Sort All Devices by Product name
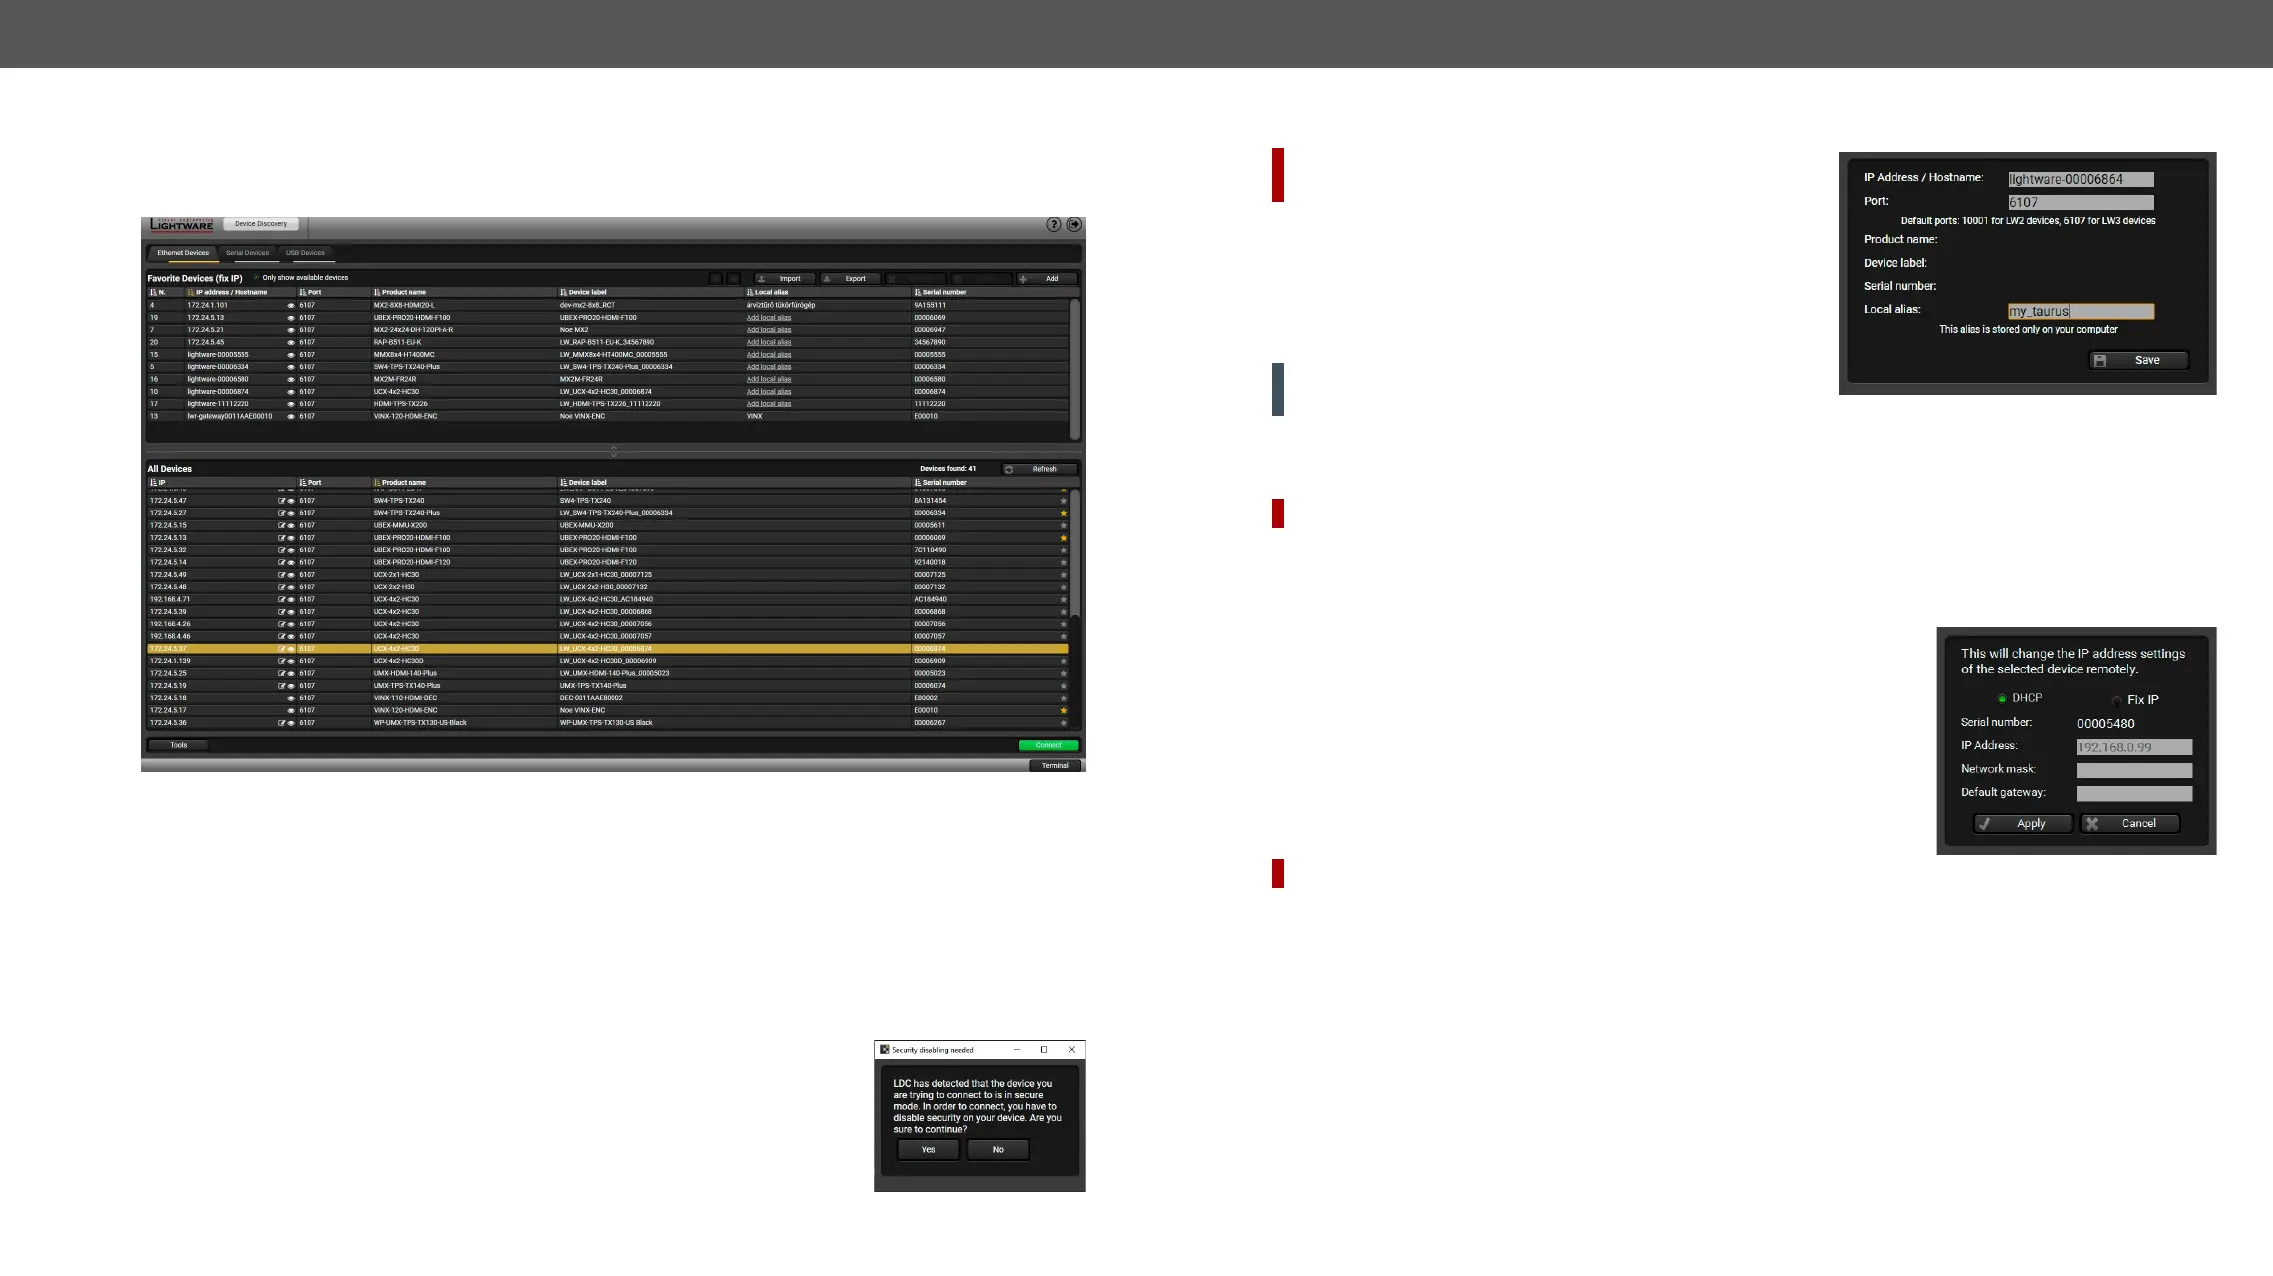 [x=377, y=483]
